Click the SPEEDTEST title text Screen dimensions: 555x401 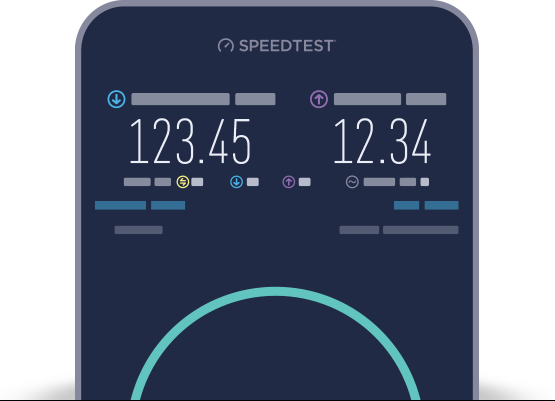(x=287, y=46)
